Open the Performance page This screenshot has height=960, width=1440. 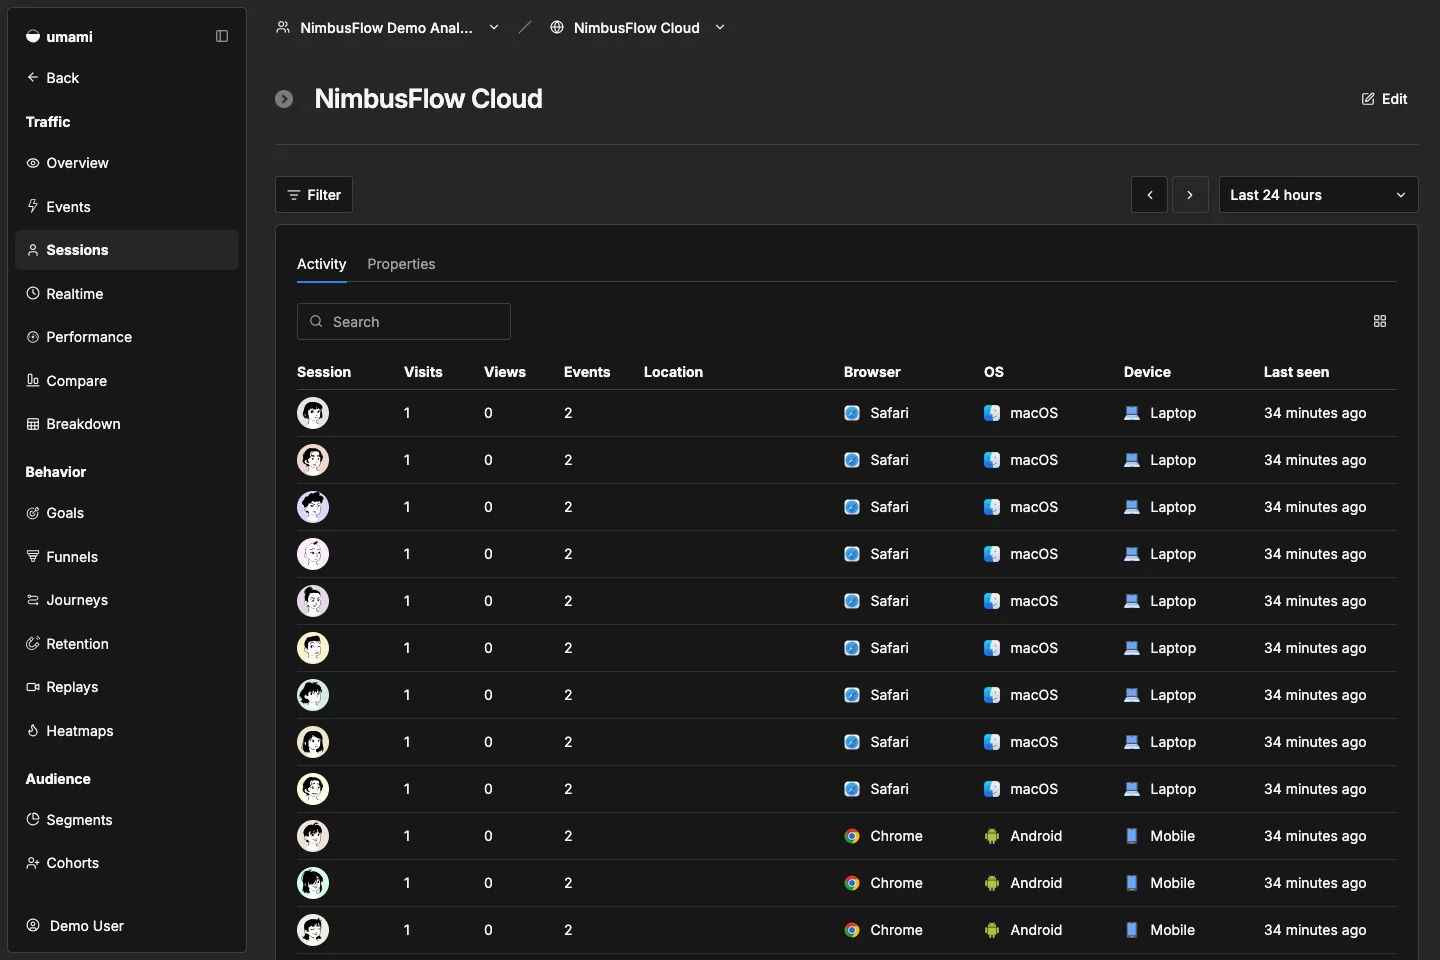(127, 337)
